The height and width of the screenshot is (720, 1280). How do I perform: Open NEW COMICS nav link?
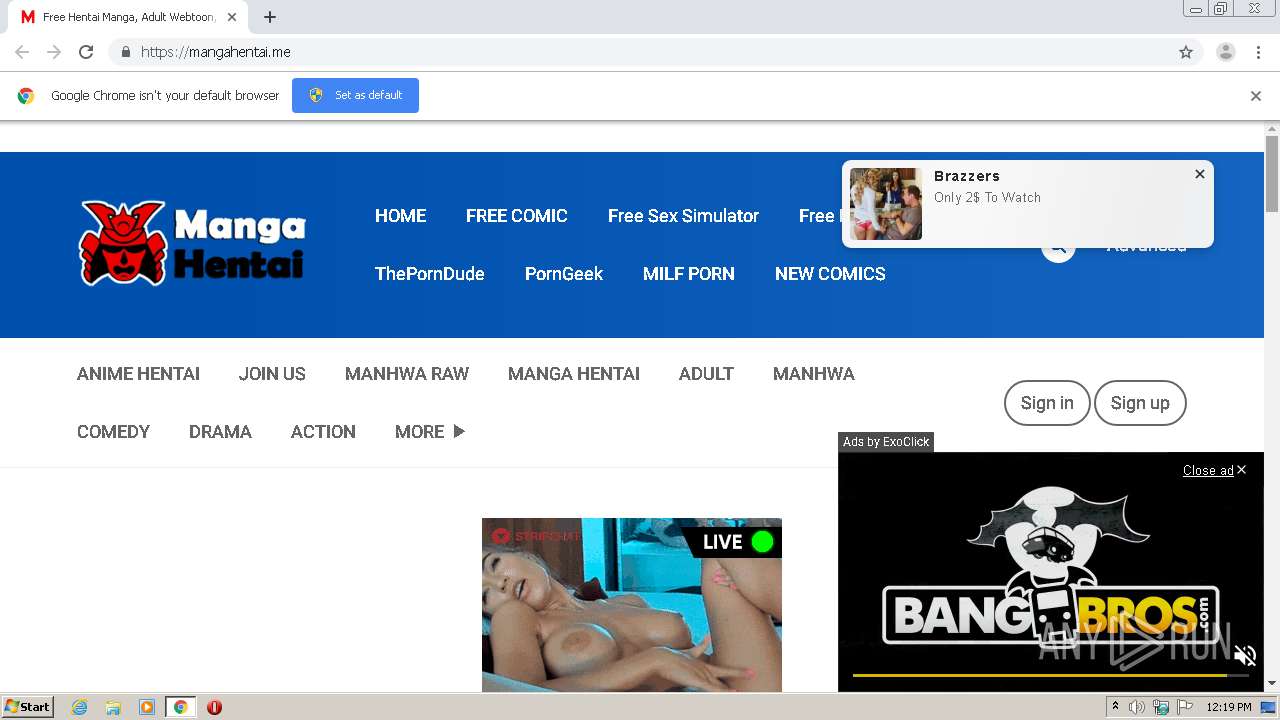coord(830,274)
